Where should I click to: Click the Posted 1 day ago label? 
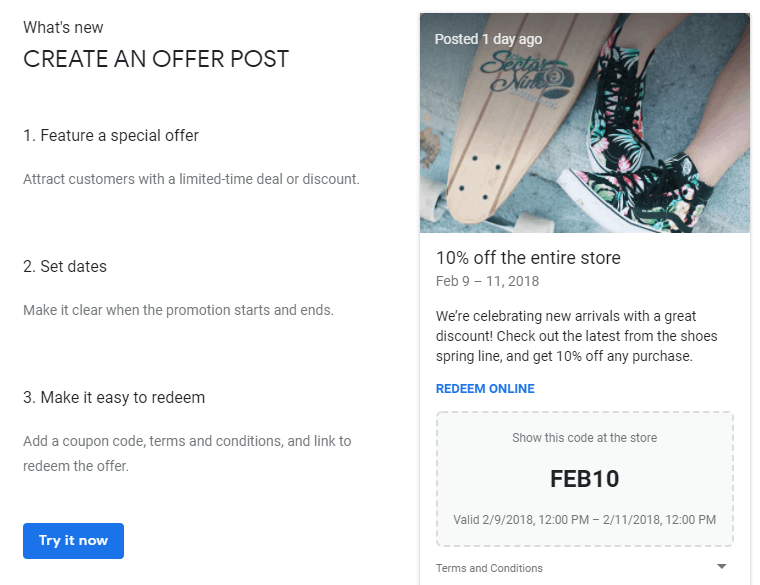point(488,39)
